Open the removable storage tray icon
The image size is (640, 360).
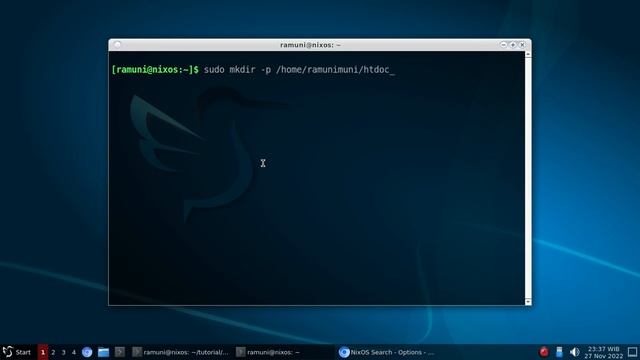[x=559, y=352]
